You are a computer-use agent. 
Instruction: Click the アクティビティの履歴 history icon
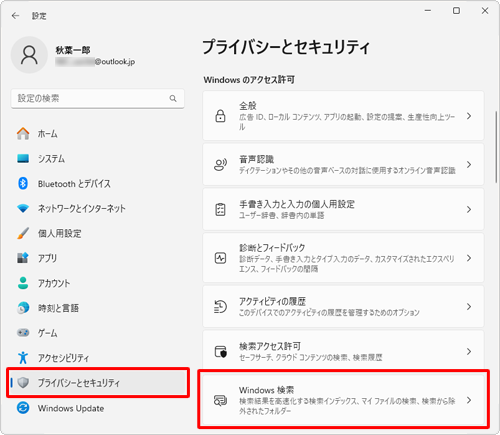coord(220,307)
